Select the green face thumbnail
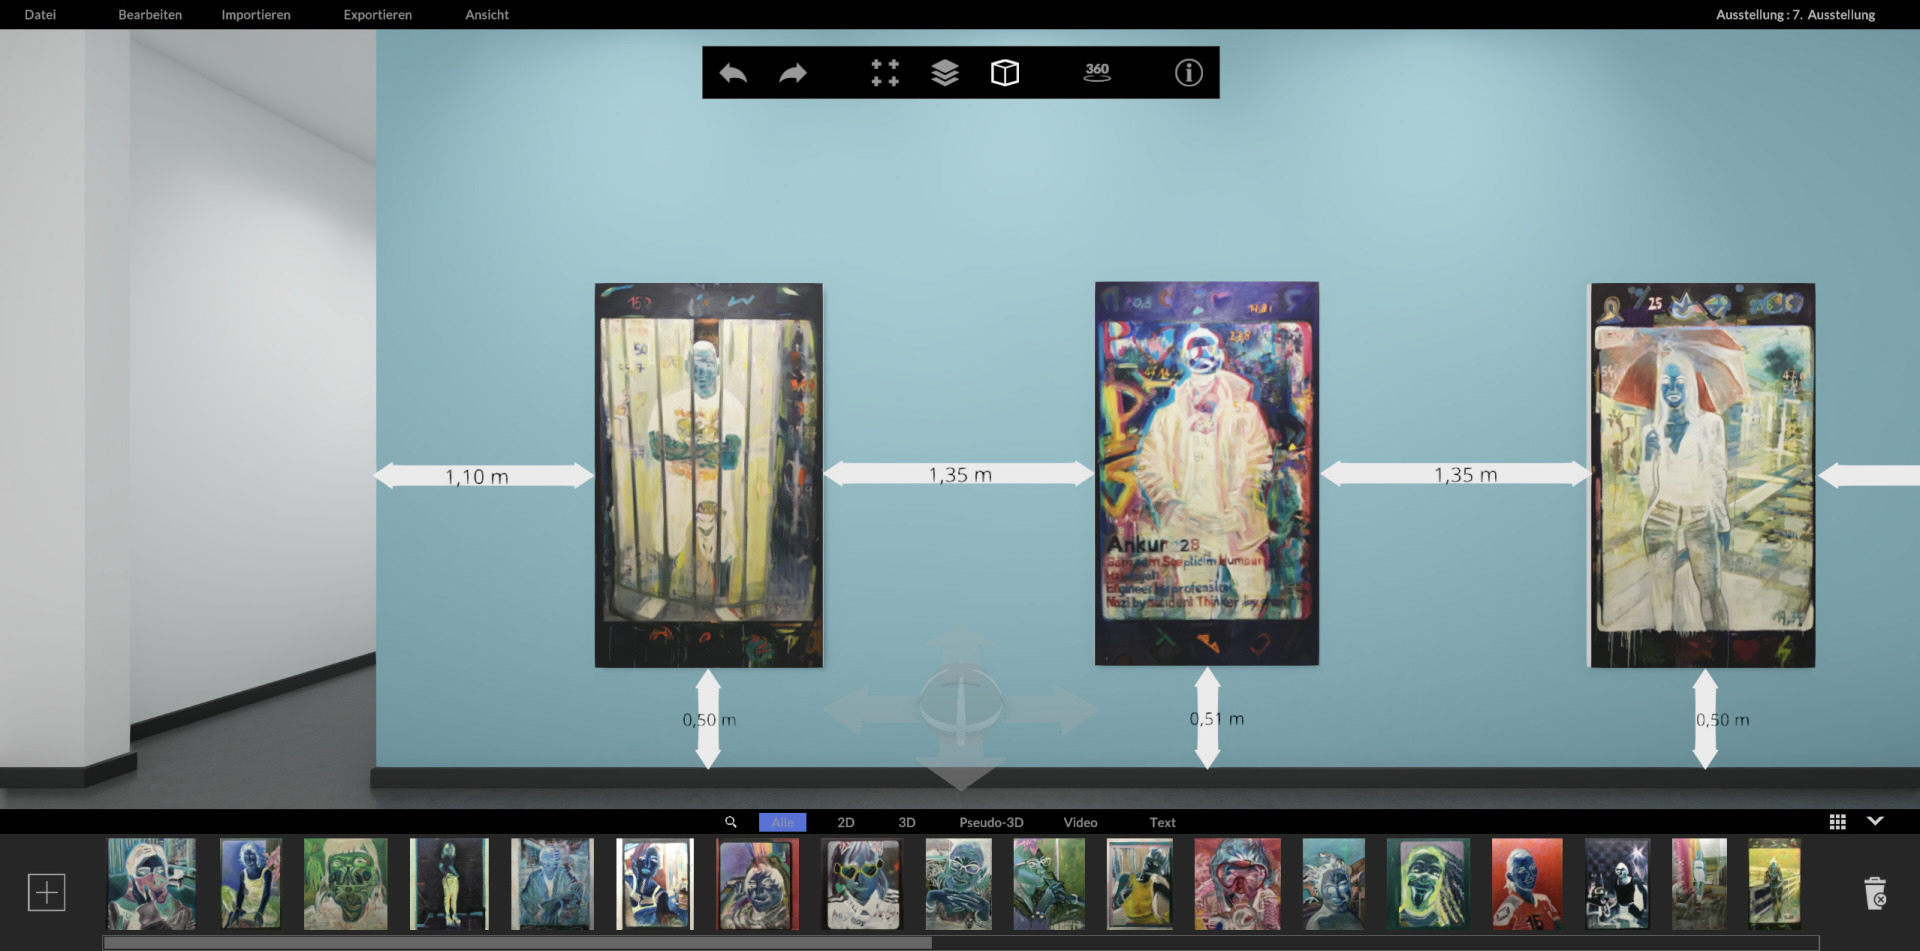The width and height of the screenshot is (1920, 951). pos(345,884)
